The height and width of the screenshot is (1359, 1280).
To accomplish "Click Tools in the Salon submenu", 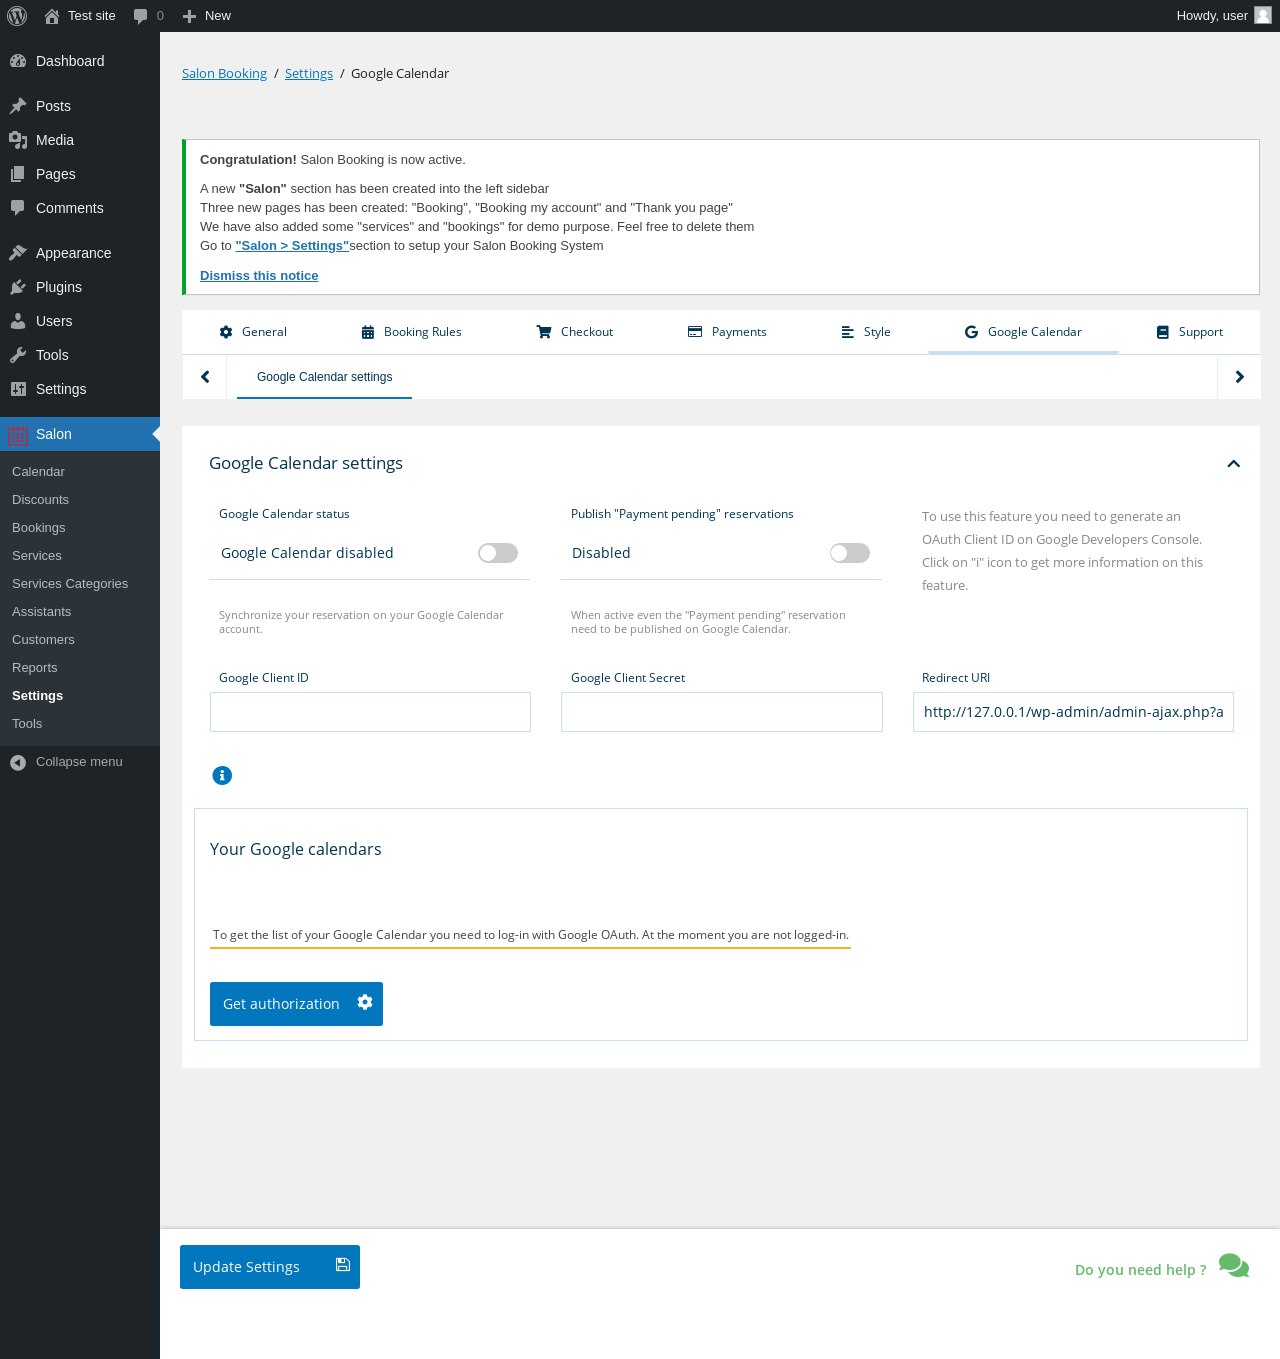I will [27, 724].
